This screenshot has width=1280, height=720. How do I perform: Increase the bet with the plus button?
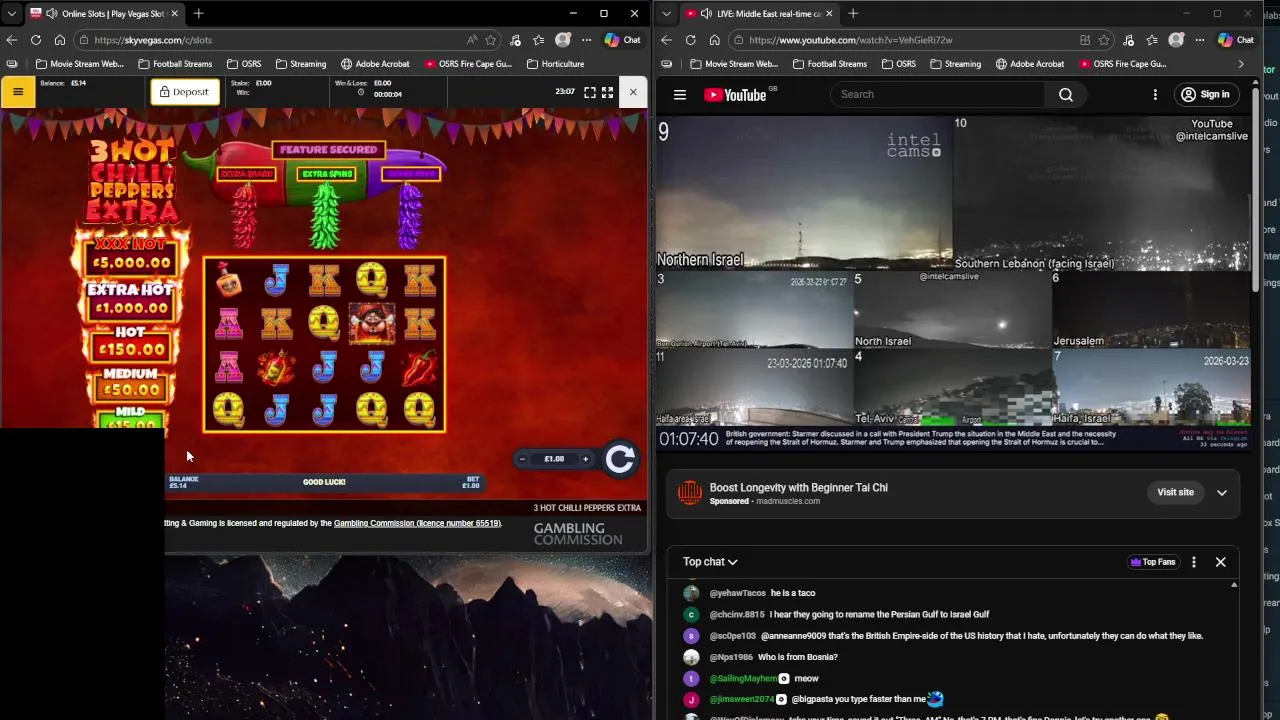585,459
